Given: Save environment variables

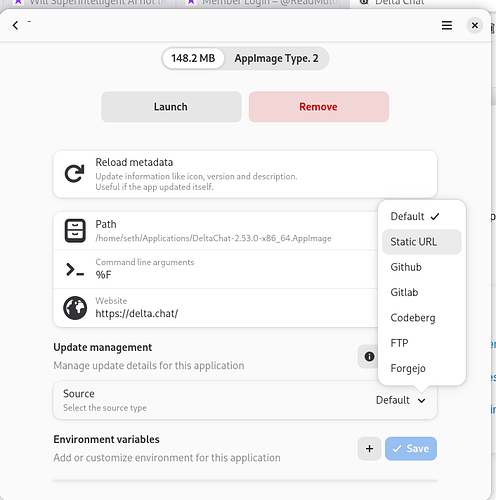Looking at the screenshot, I should tap(411, 449).
